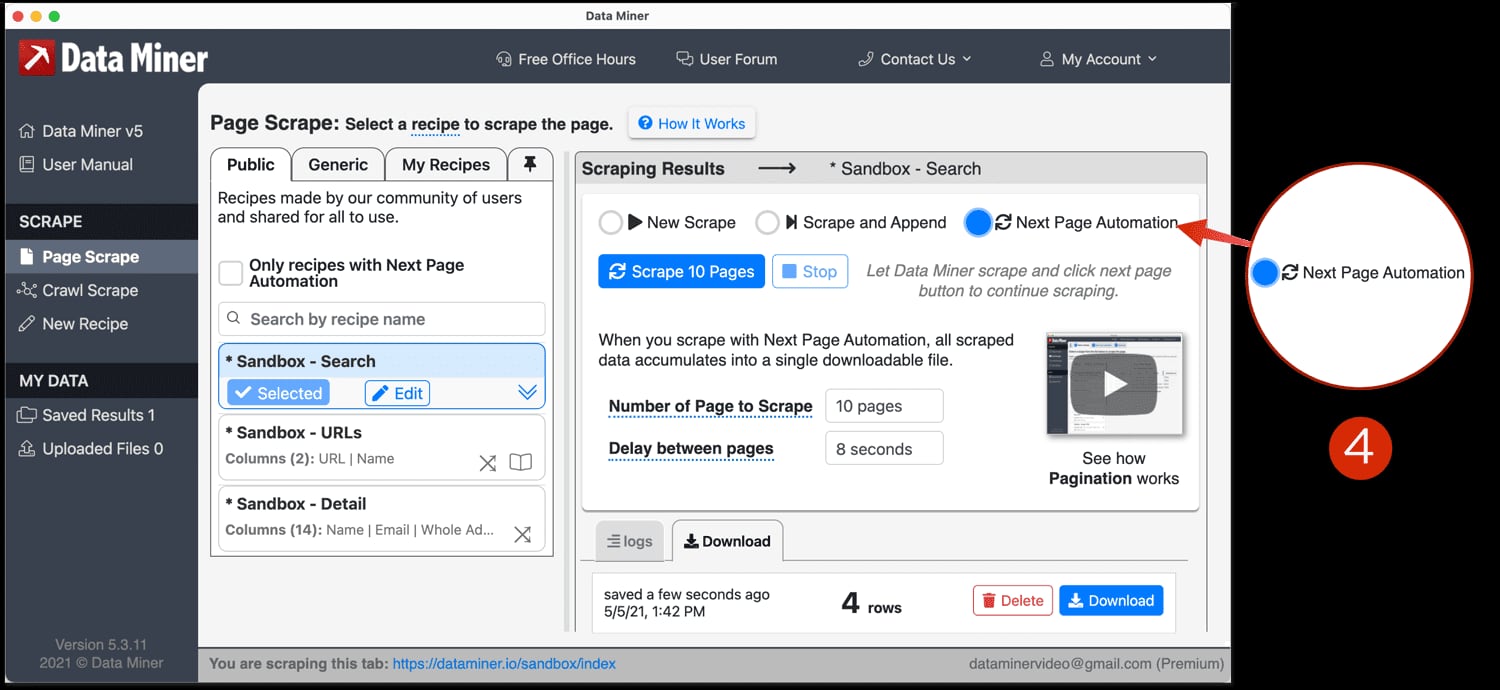Click the 10 pages field
The image size is (1500, 690).
pos(884,406)
